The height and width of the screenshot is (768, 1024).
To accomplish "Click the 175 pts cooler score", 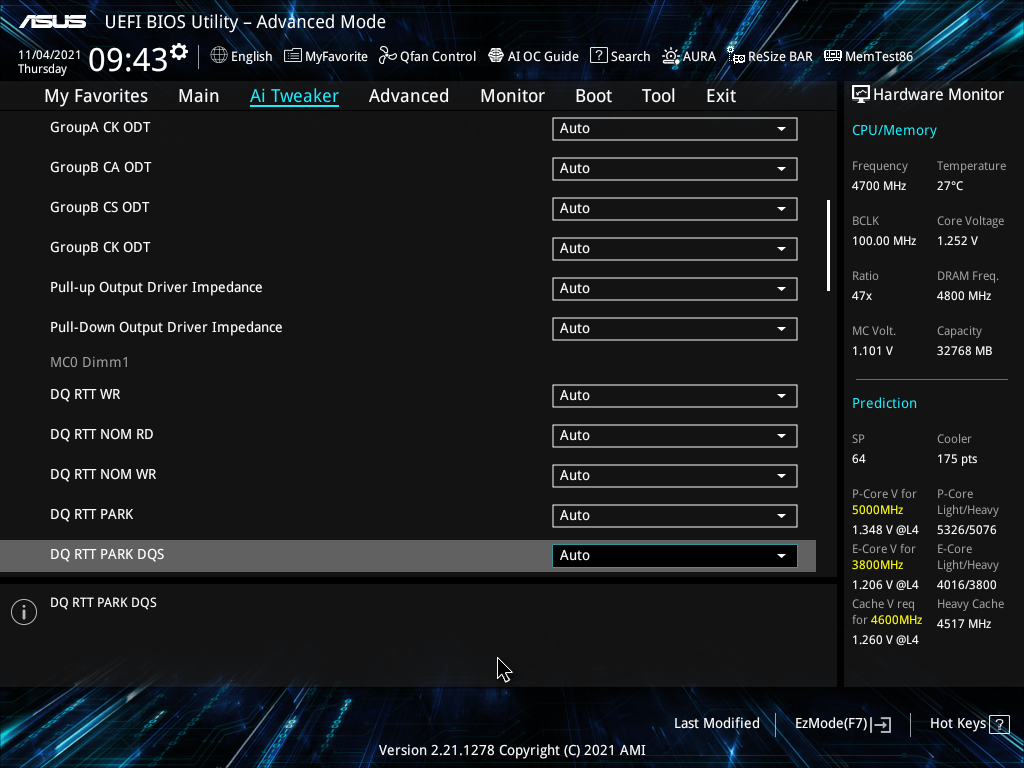I will [x=957, y=459].
